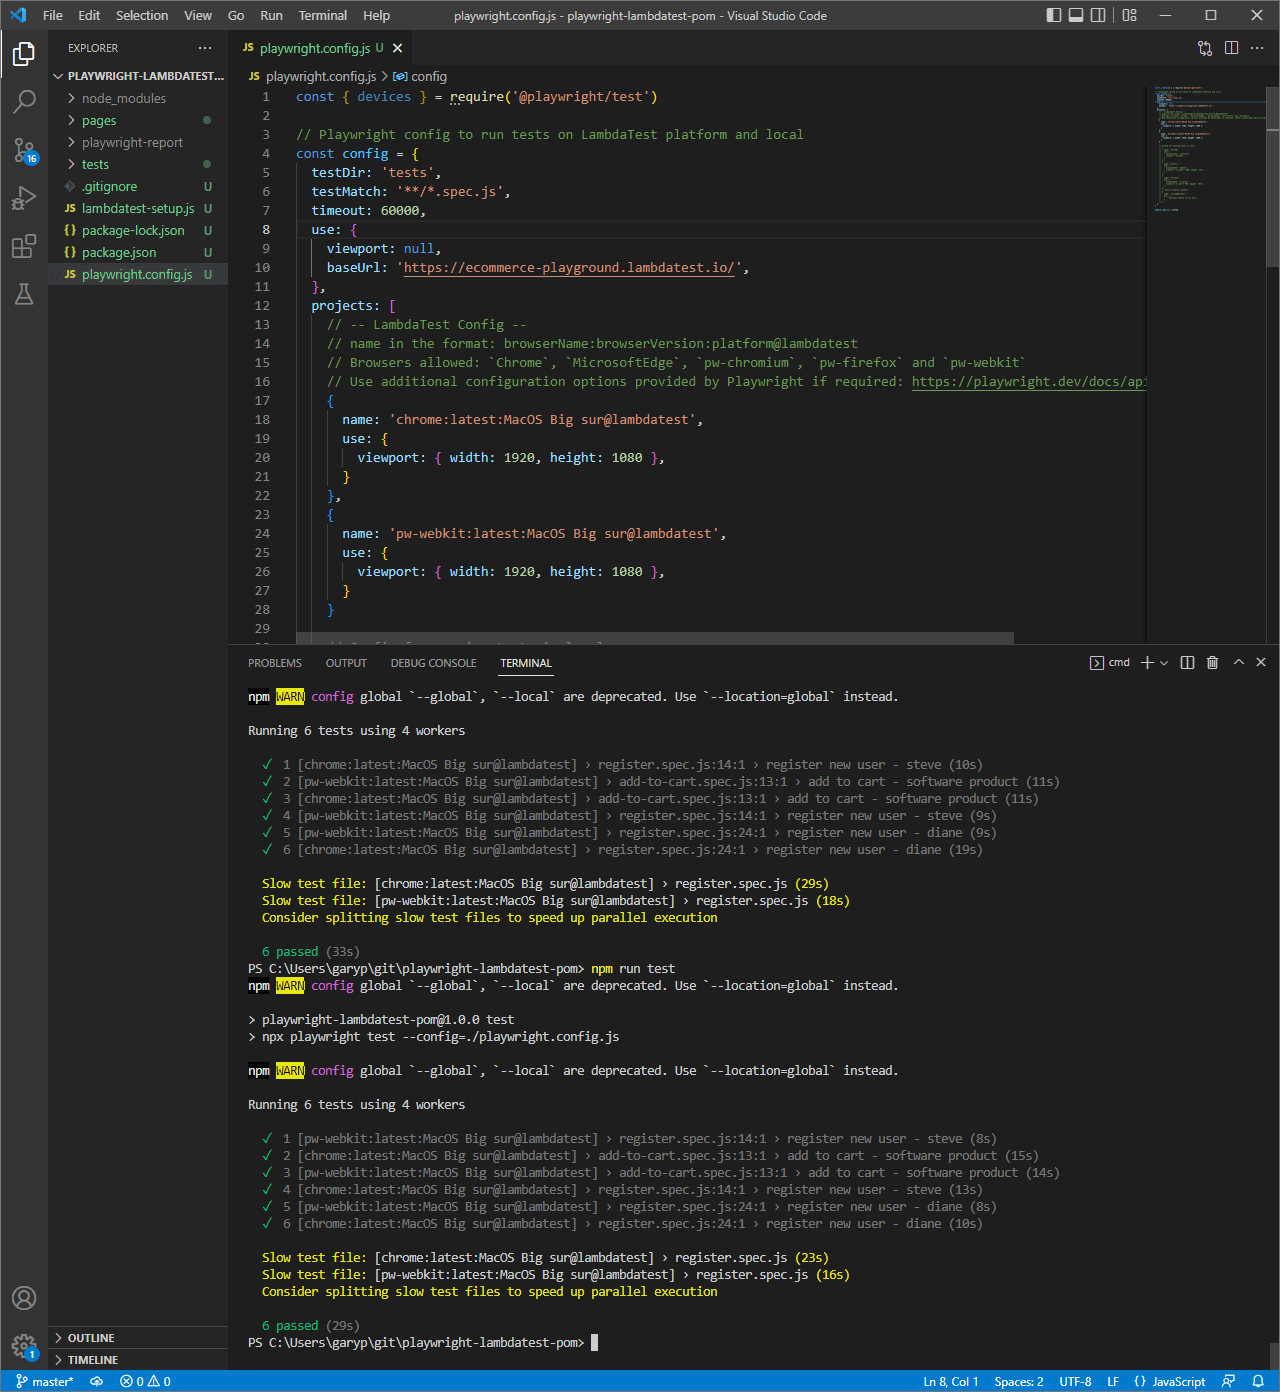Expand the pages folder
1280x1392 pixels.
(99, 120)
